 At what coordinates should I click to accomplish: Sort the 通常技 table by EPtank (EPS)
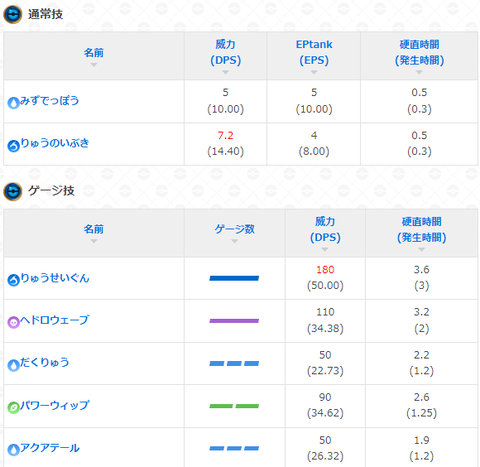(x=314, y=56)
